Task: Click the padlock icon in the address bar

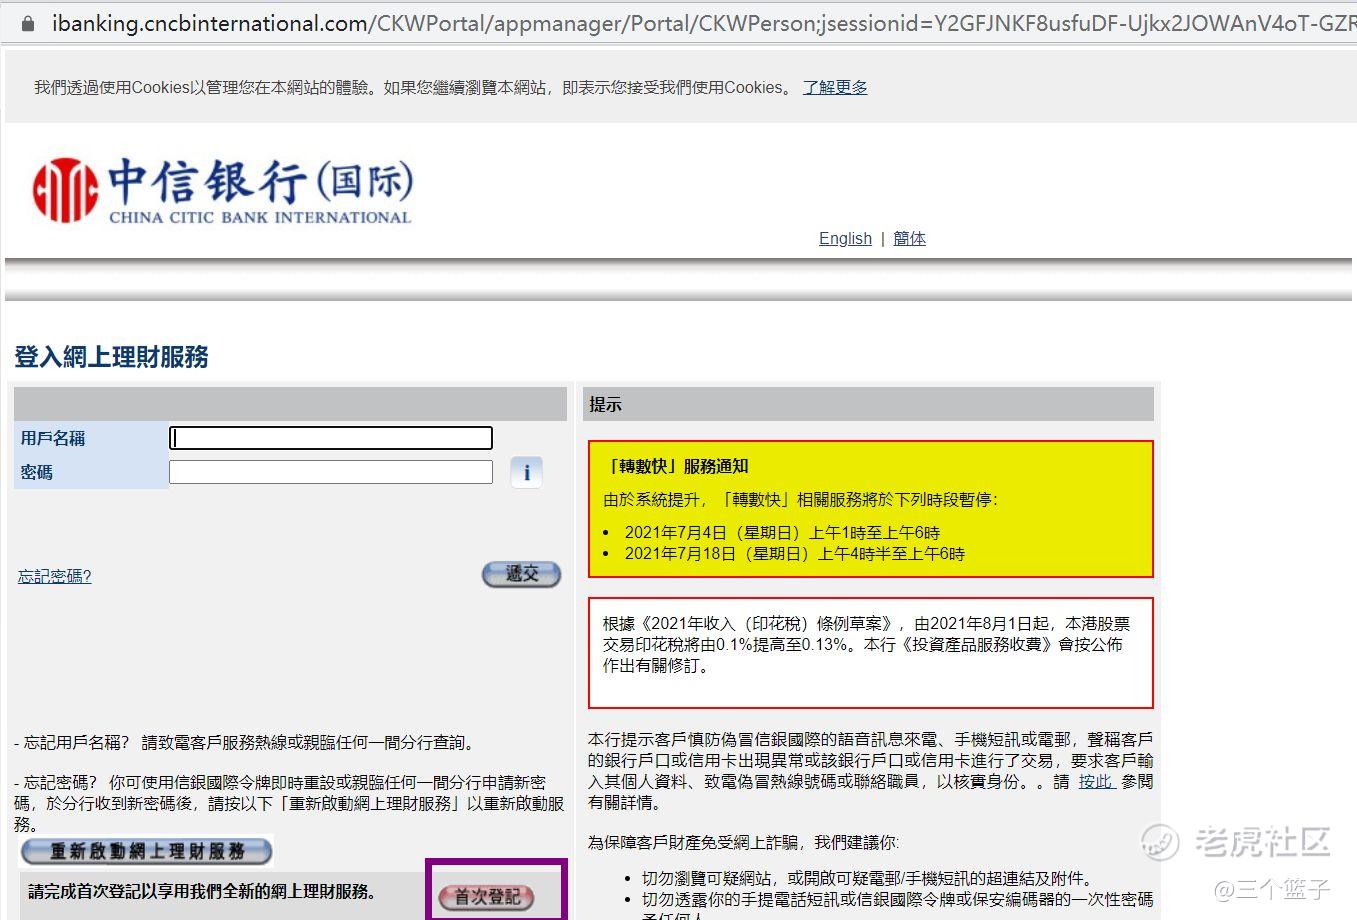Action: click(x=28, y=23)
